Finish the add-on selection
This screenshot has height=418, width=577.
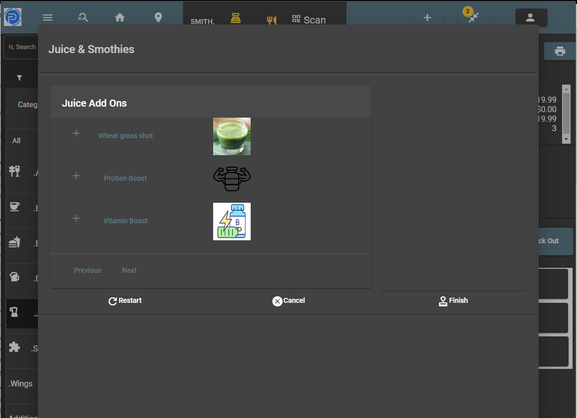453,301
